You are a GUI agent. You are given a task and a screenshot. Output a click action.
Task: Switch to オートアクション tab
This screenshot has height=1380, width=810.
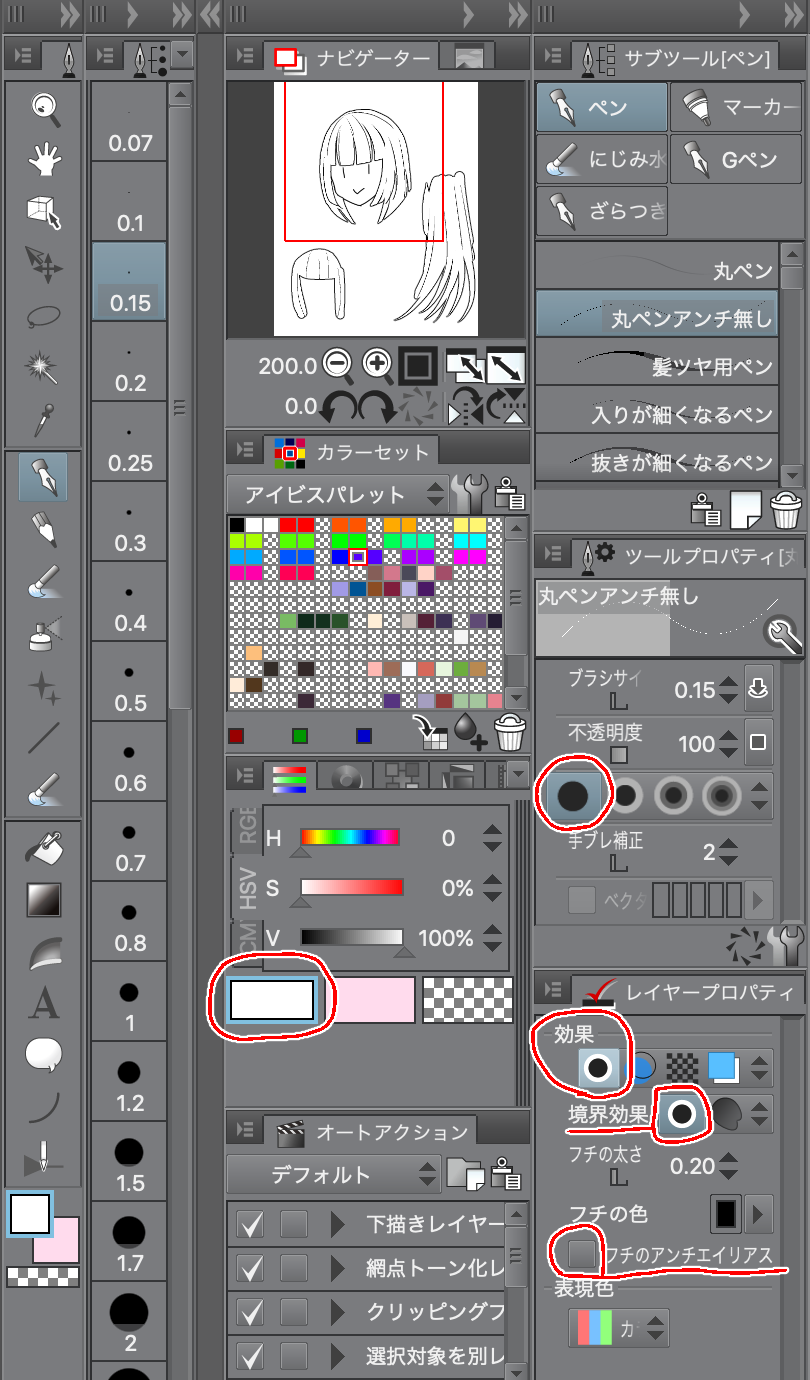tap(372, 1132)
